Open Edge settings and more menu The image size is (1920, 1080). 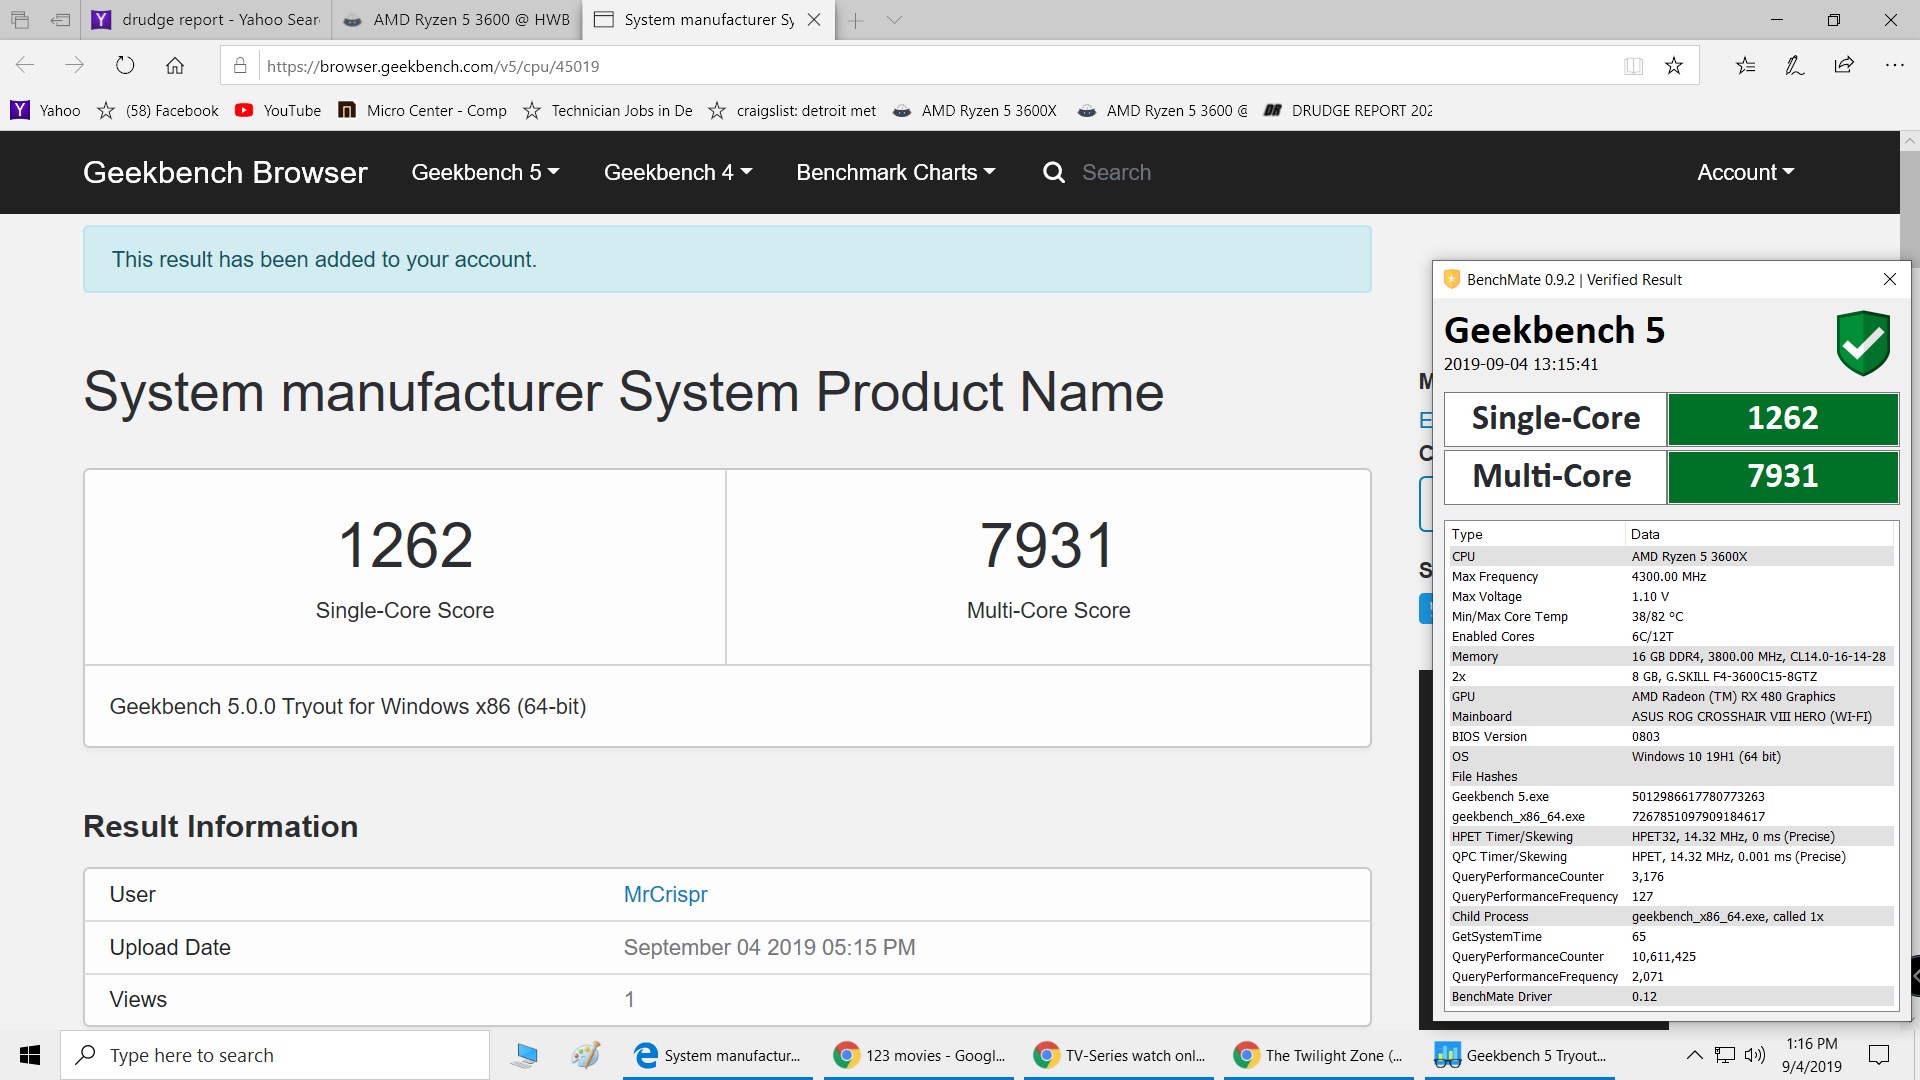pyautogui.click(x=1894, y=66)
